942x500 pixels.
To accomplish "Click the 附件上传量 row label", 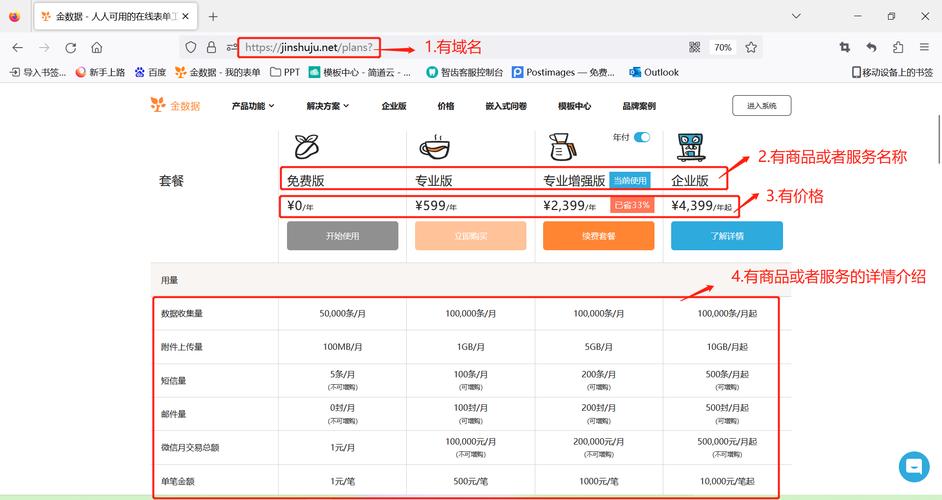I will pyautogui.click(x=182, y=347).
